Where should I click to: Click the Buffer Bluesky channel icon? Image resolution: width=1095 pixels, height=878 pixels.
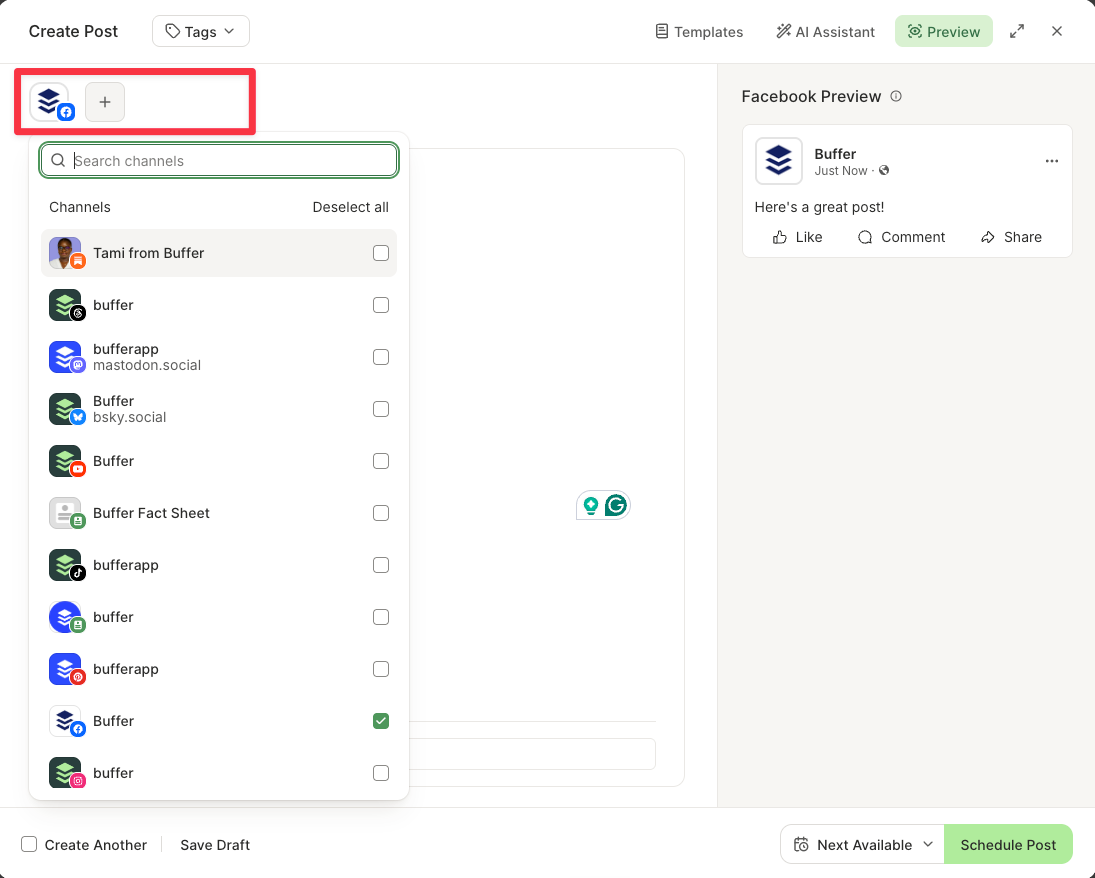pyautogui.click(x=66, y=409)
